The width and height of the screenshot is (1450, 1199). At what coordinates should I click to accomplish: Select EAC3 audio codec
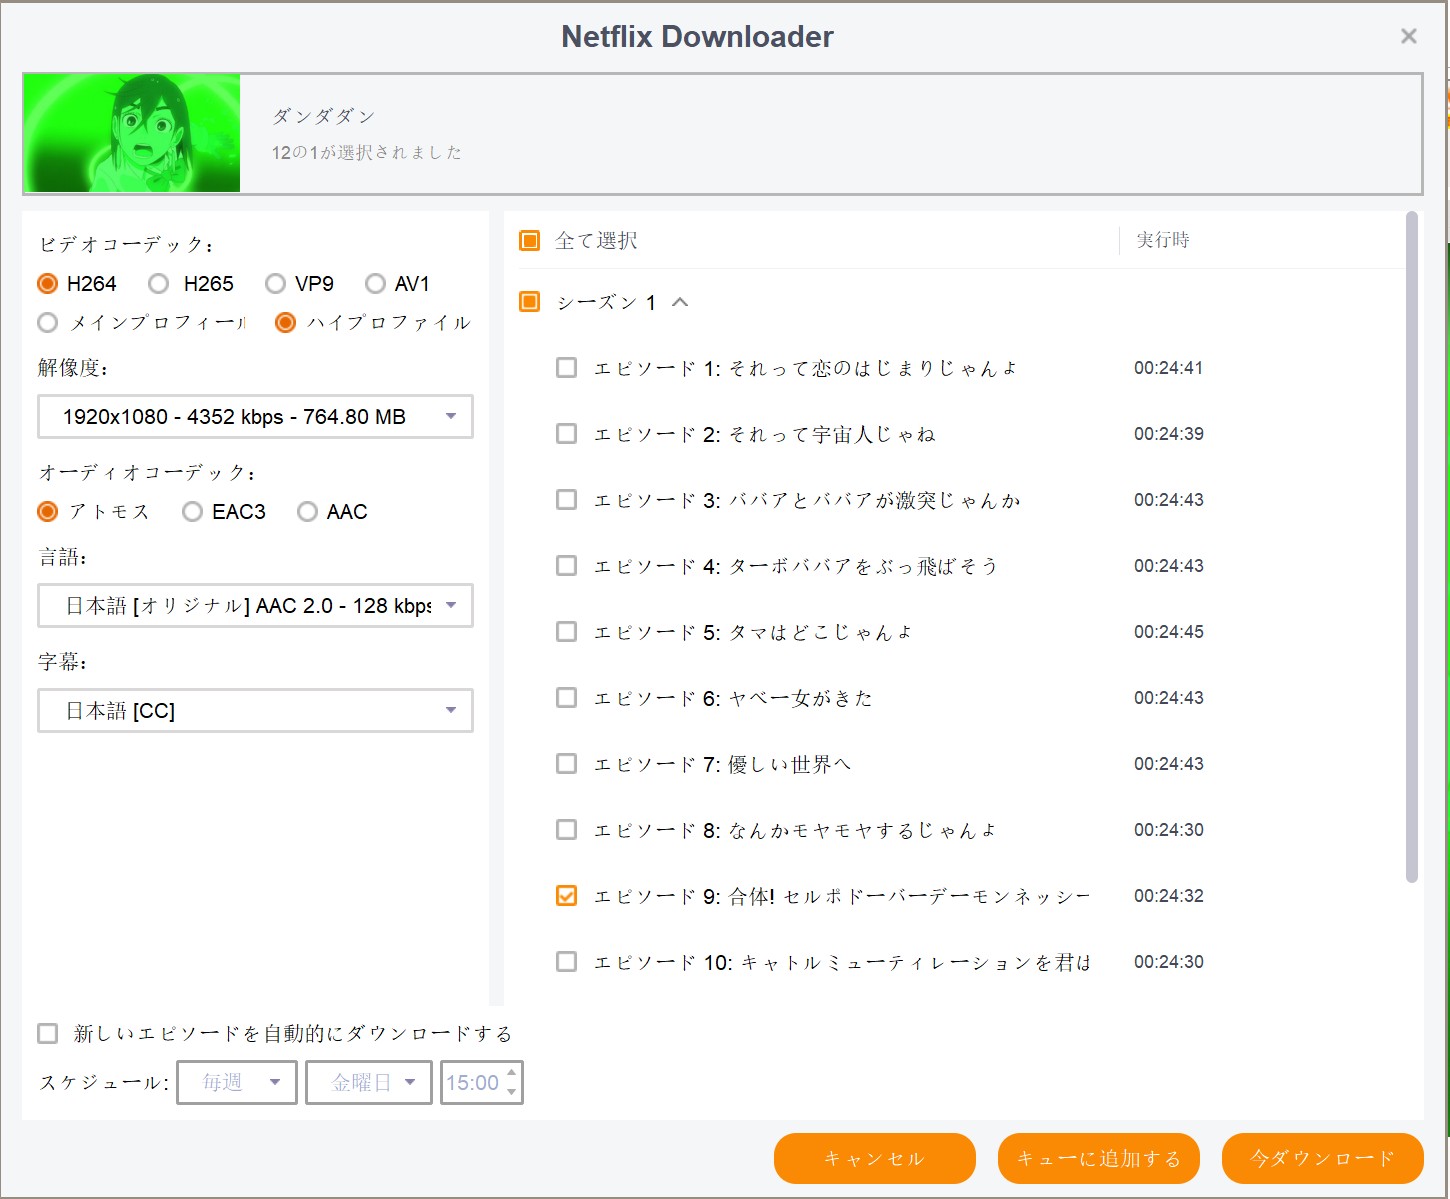[x=192, y=512]
